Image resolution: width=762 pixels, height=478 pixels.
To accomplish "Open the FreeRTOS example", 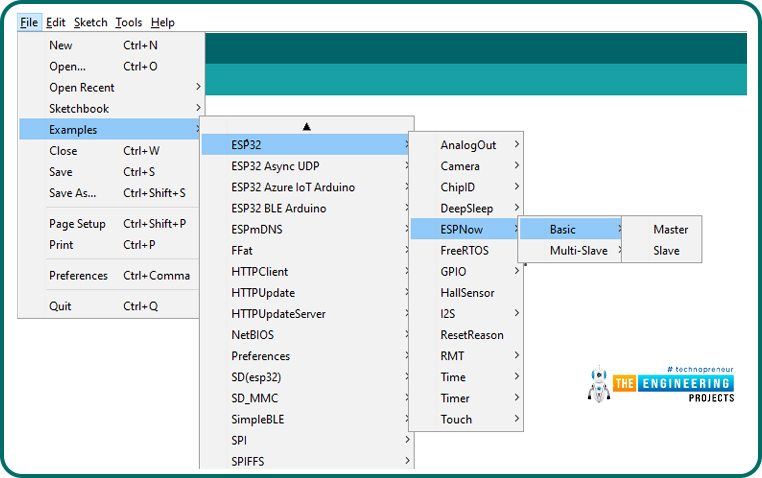I will [466, 251].
